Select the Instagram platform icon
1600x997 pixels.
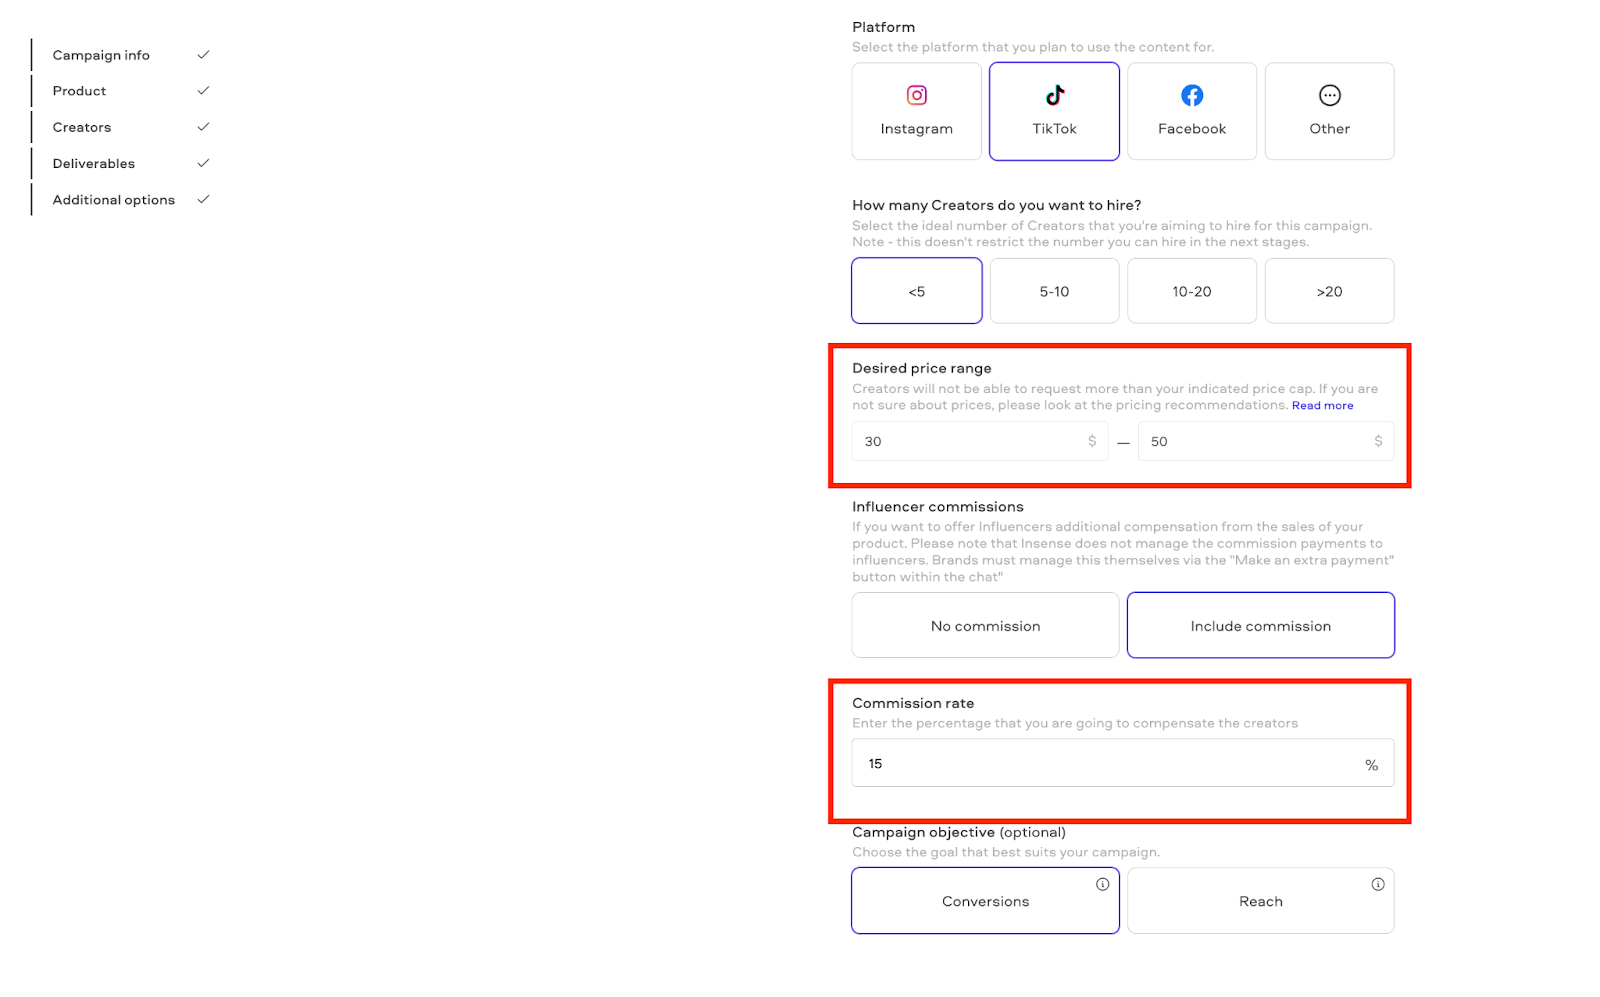point(916,95)
